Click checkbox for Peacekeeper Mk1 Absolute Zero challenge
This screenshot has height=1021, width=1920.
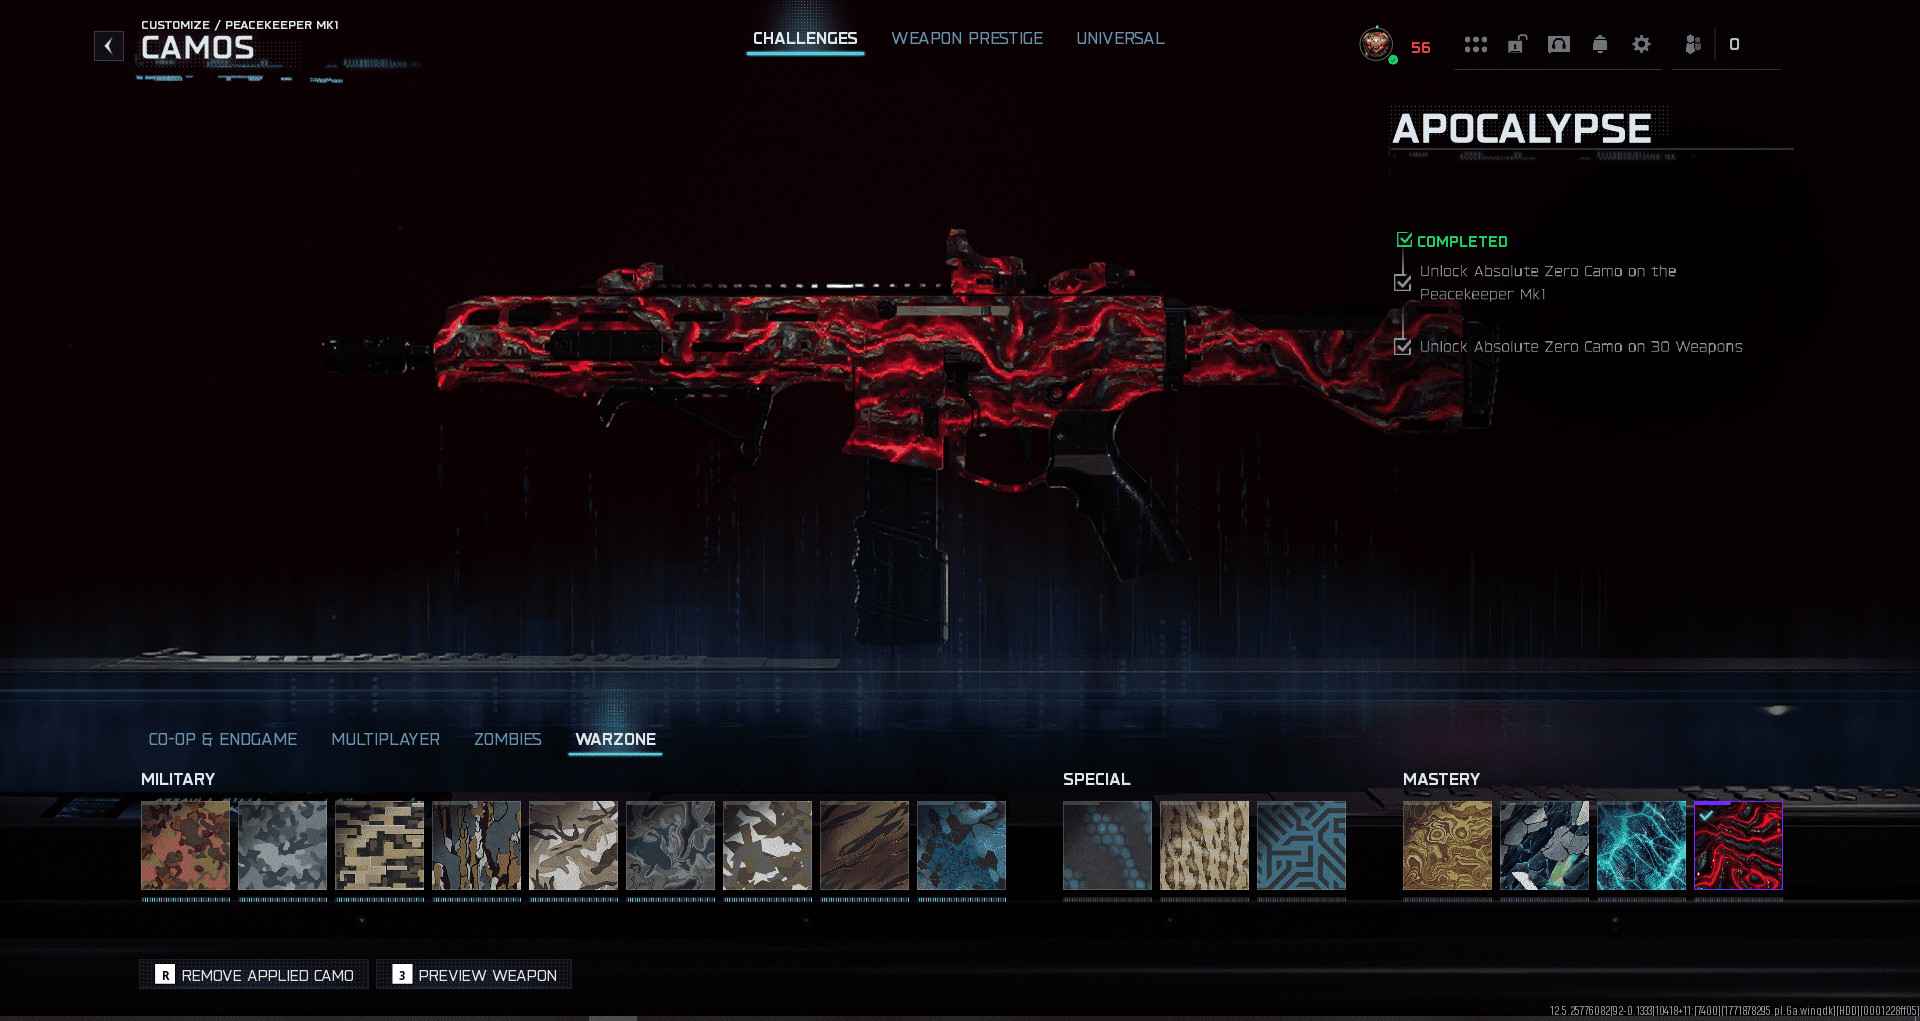click(x=1403, y=283)
